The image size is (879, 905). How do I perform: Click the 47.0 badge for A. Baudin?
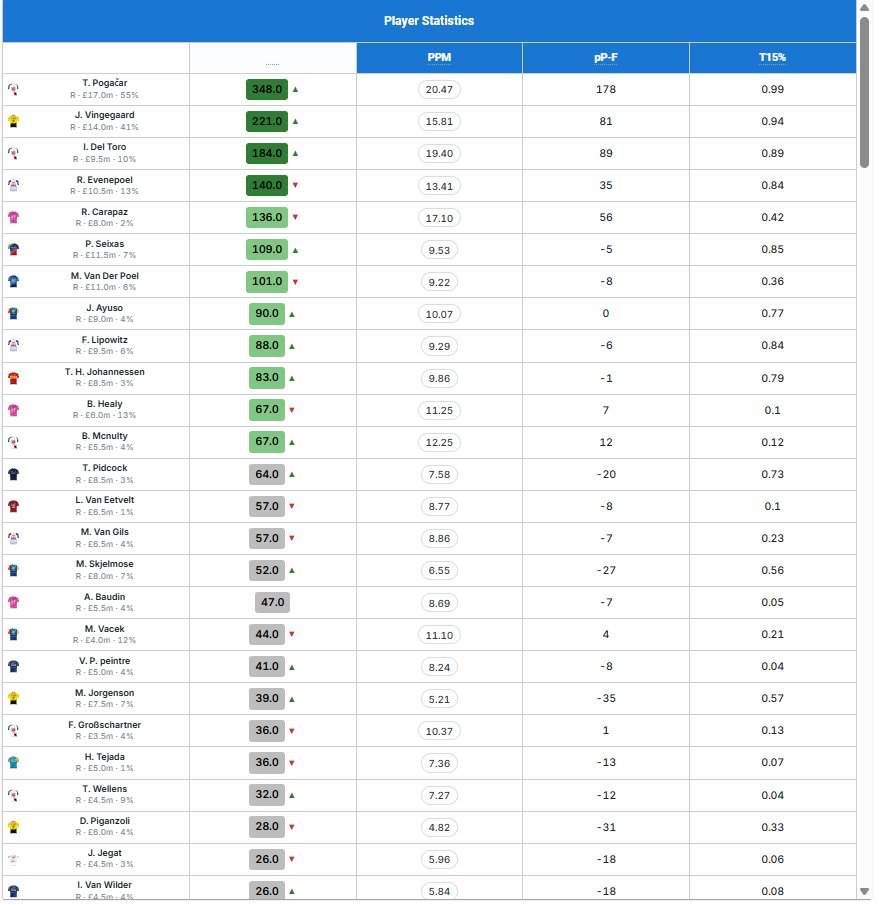[272, 603]
